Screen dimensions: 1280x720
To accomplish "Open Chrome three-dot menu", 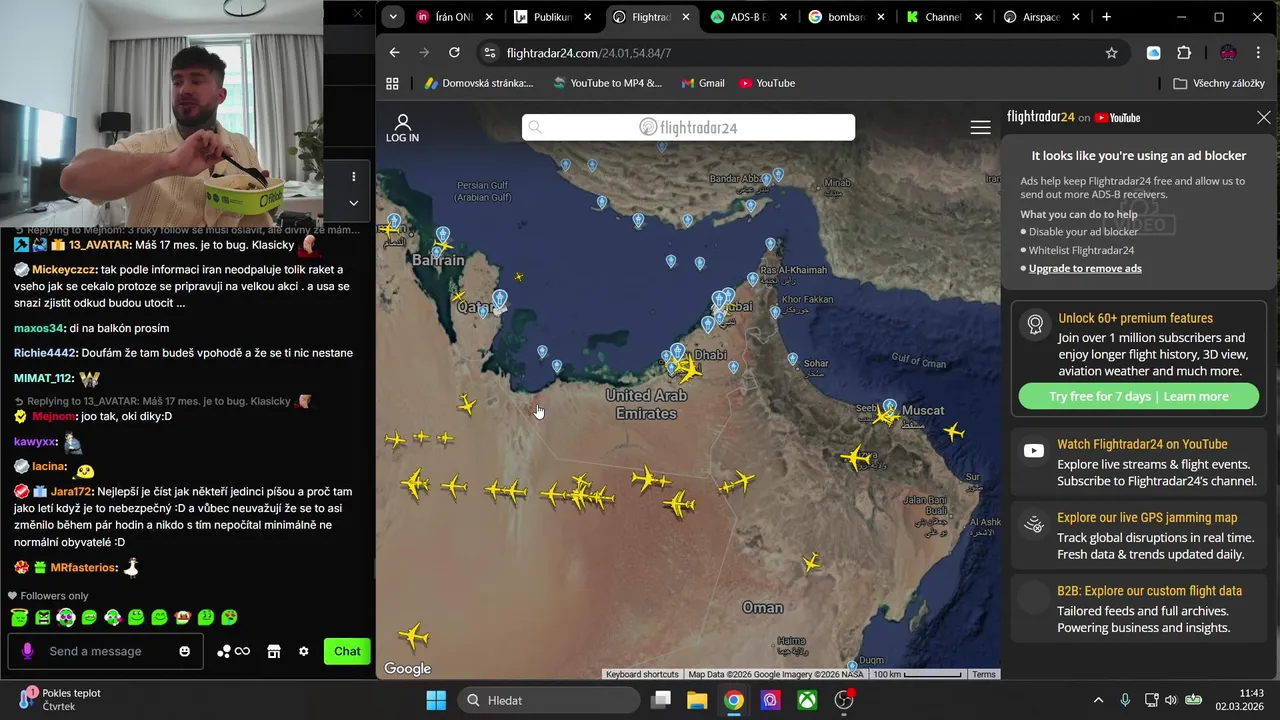I will tap(1258, 53).
